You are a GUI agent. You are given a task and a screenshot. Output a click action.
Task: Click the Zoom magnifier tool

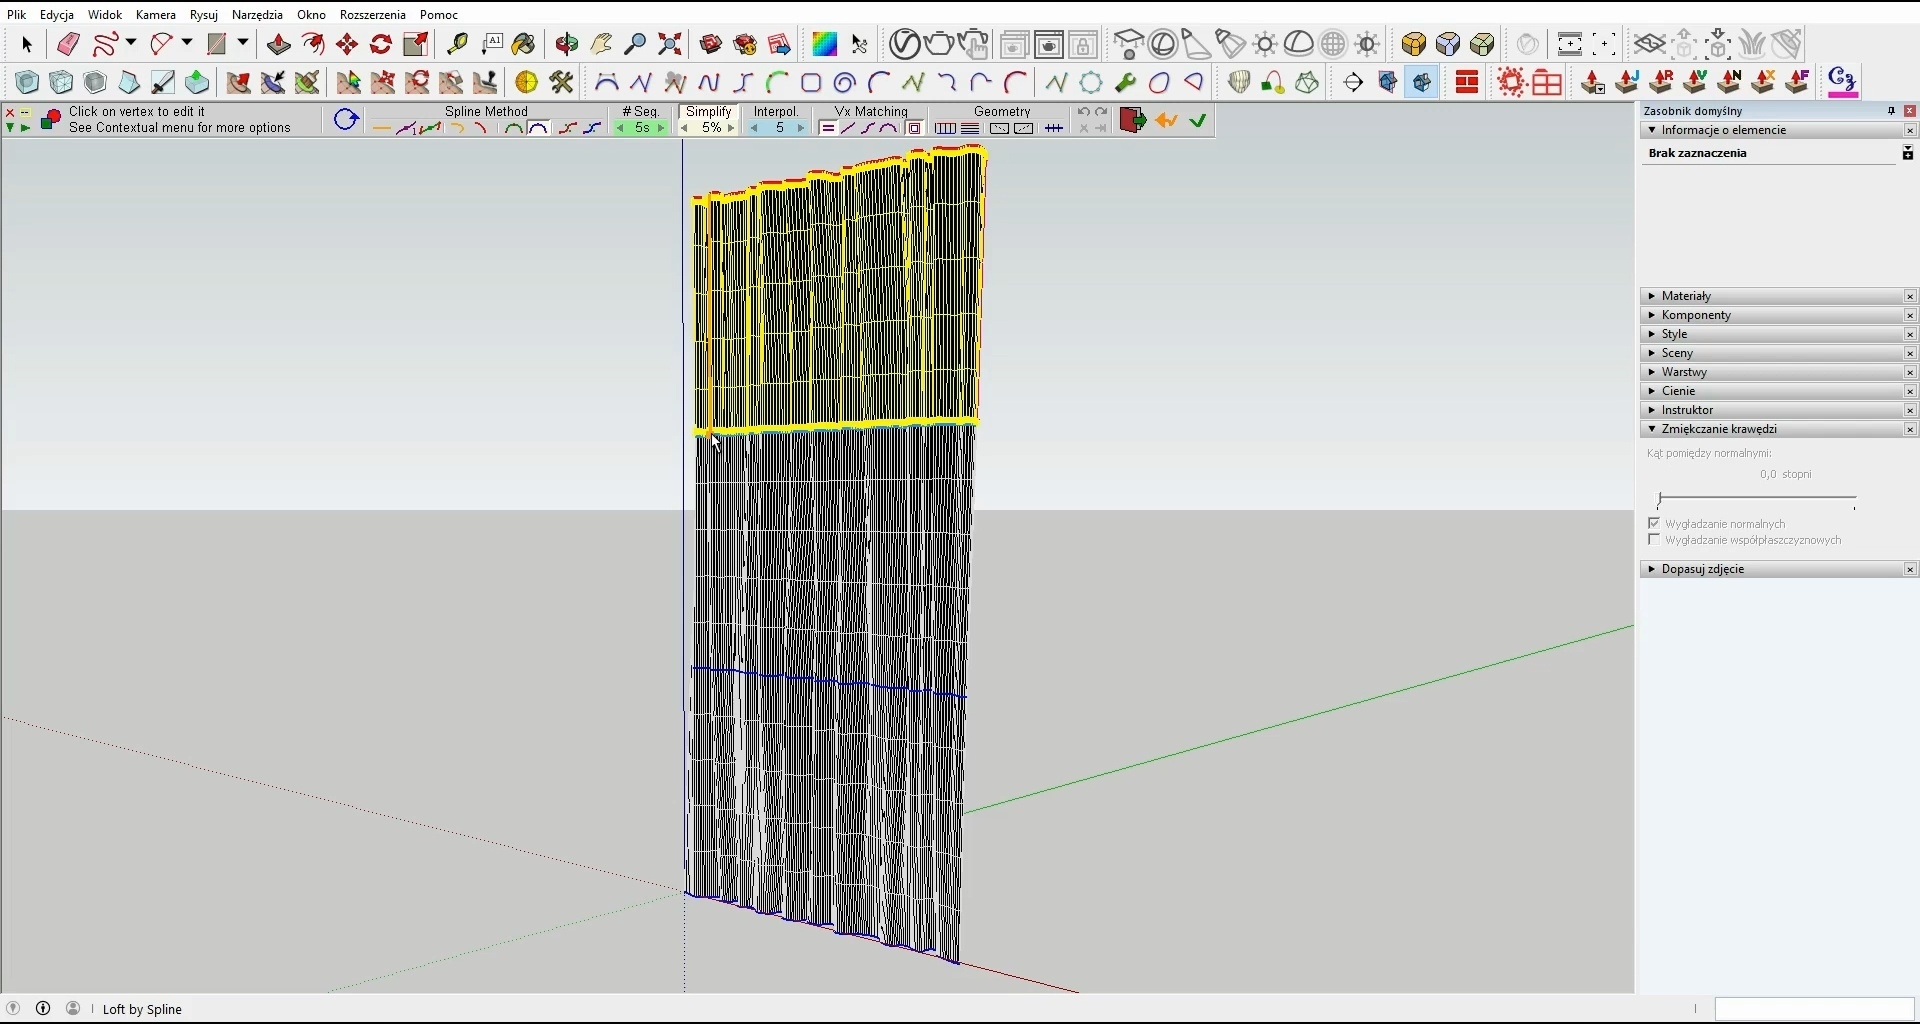click(x=635, y=44)
